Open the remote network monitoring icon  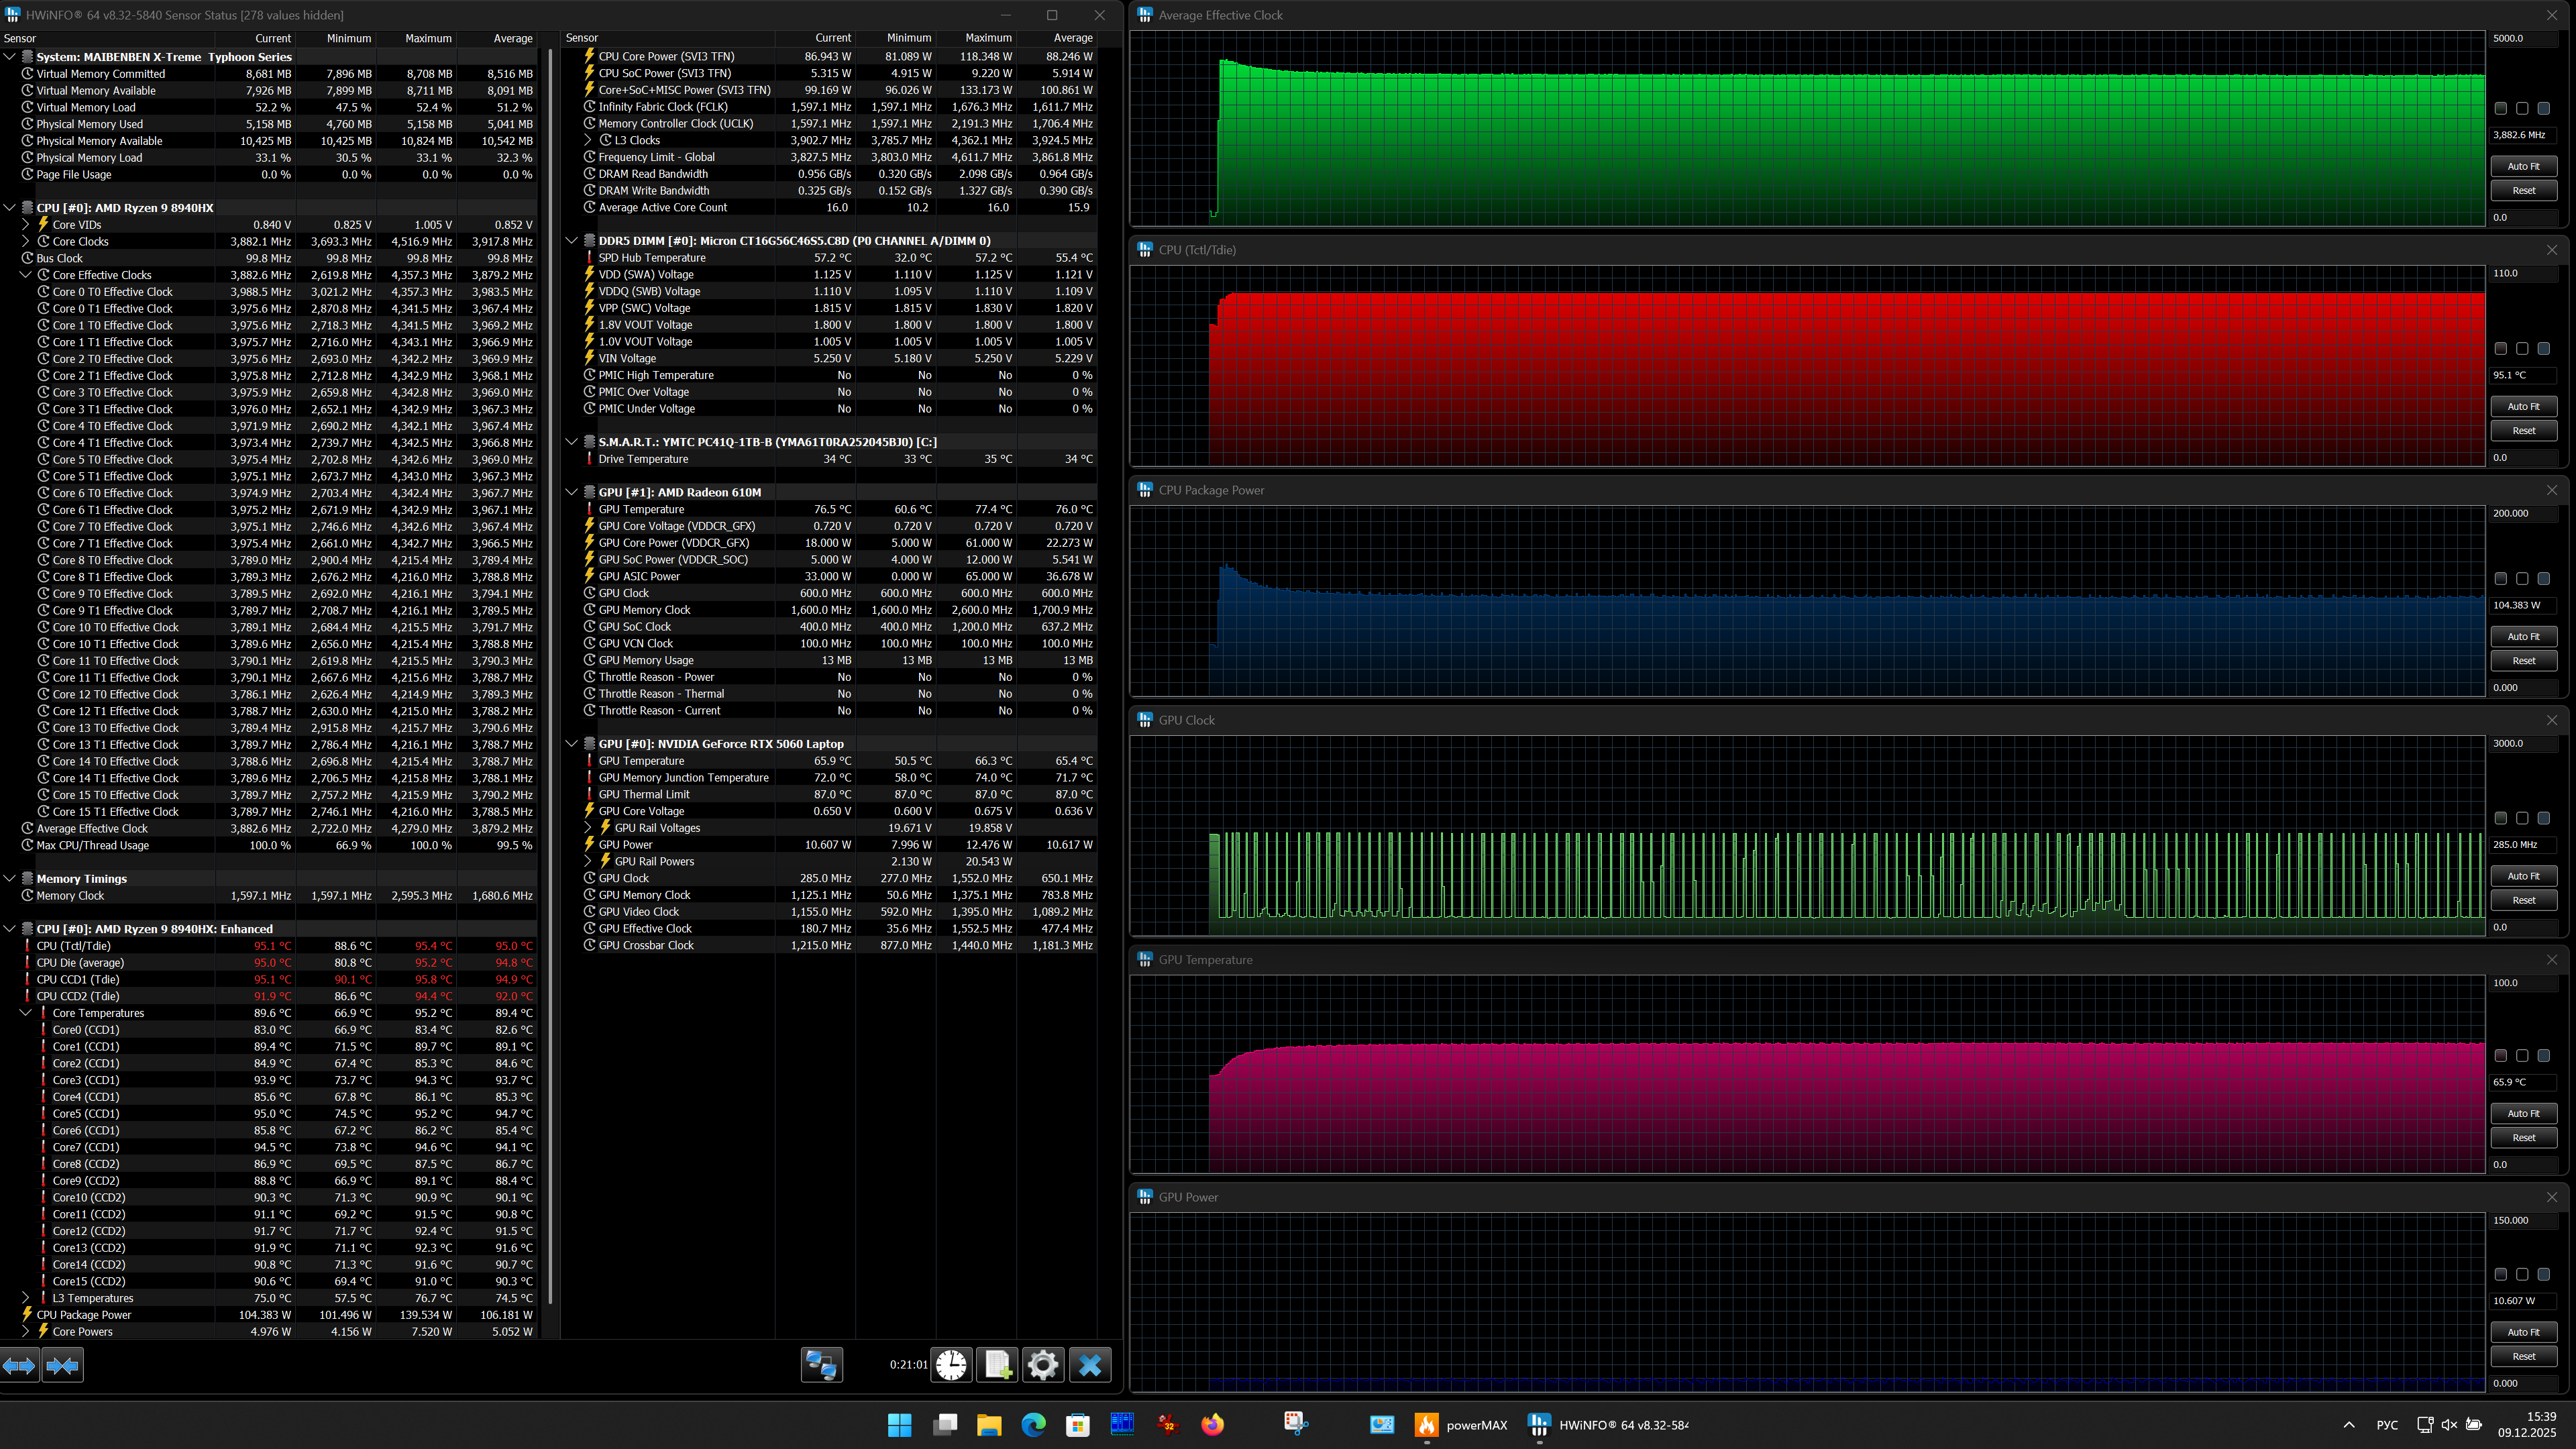(x=821, y=1365)
